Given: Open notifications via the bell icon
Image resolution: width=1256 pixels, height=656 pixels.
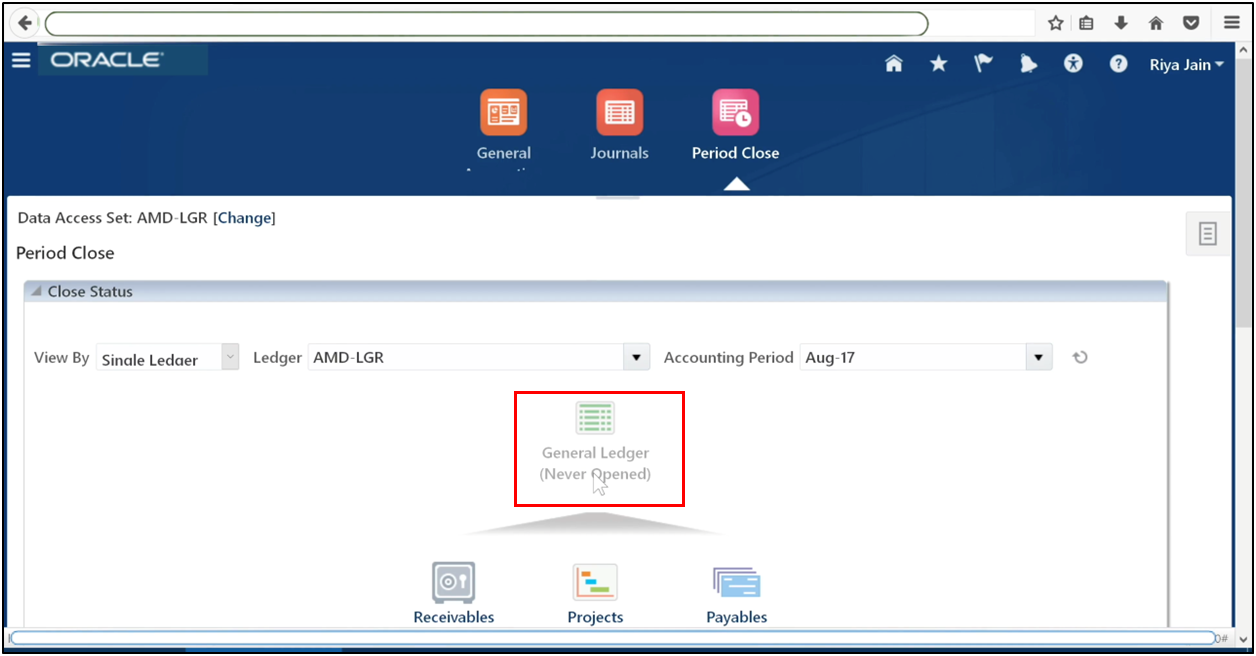Looking at the screenshot, I should click(1028, 63).
